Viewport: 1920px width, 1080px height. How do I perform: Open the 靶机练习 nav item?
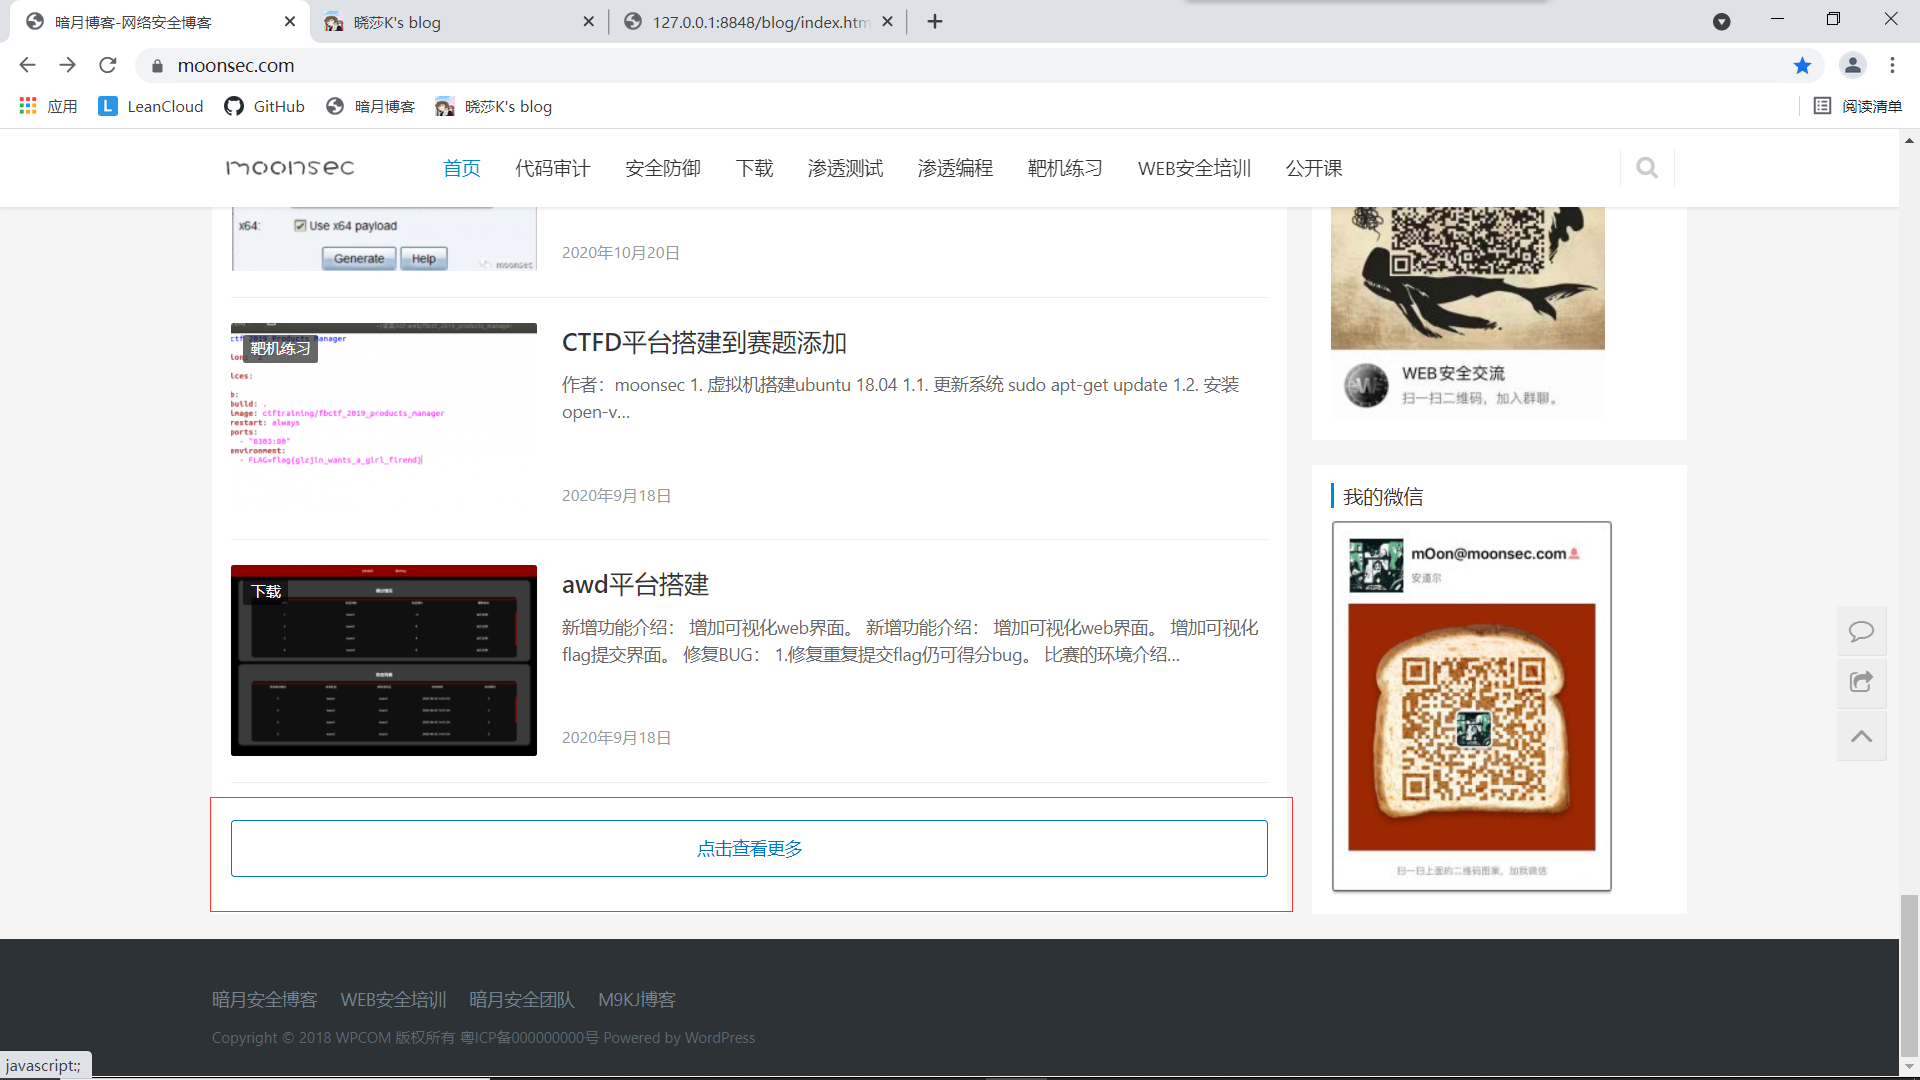[x=1066, y=168]
